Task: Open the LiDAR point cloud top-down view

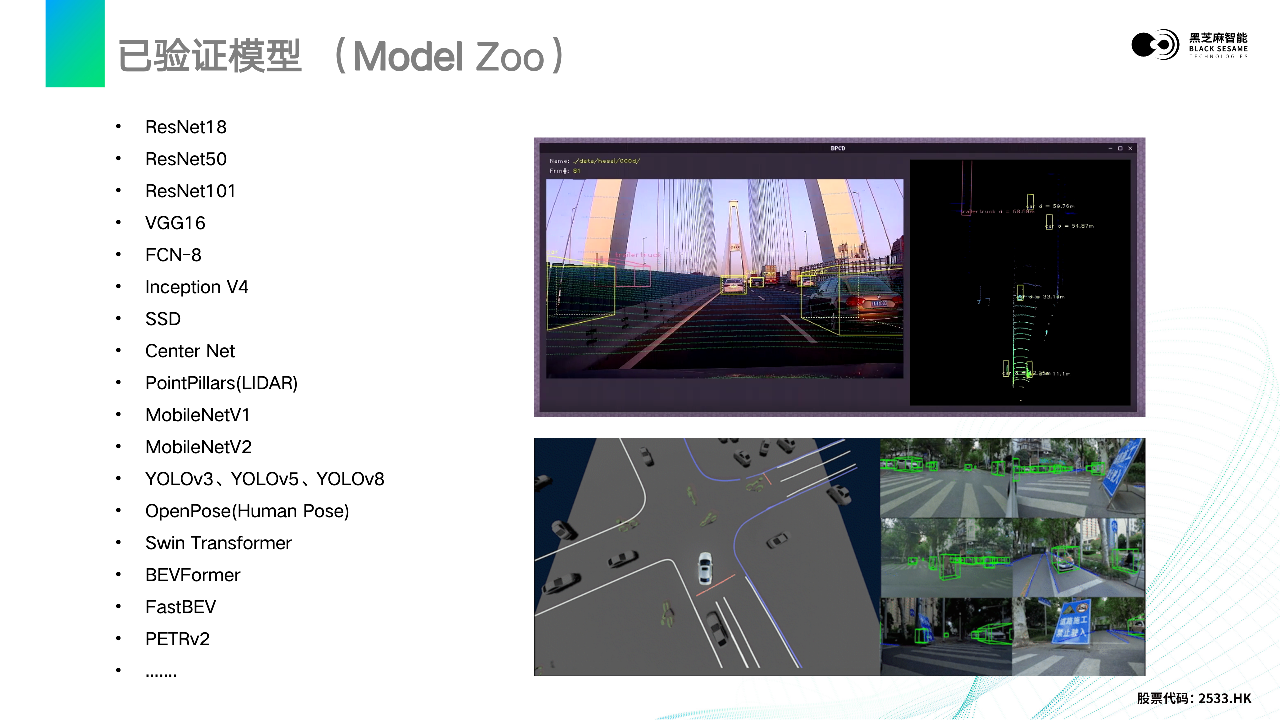Action: [x=1020, y=282]
